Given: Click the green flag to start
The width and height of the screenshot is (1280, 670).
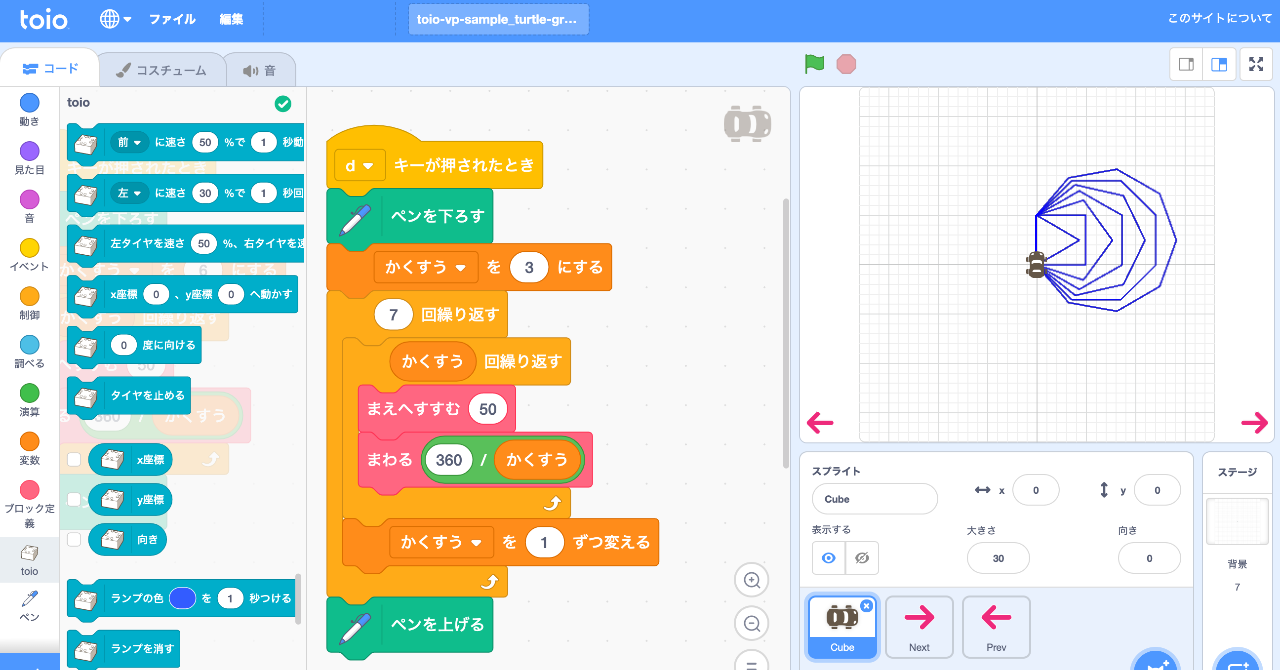Looking at the screenshot, I should [x=814, y=63].
